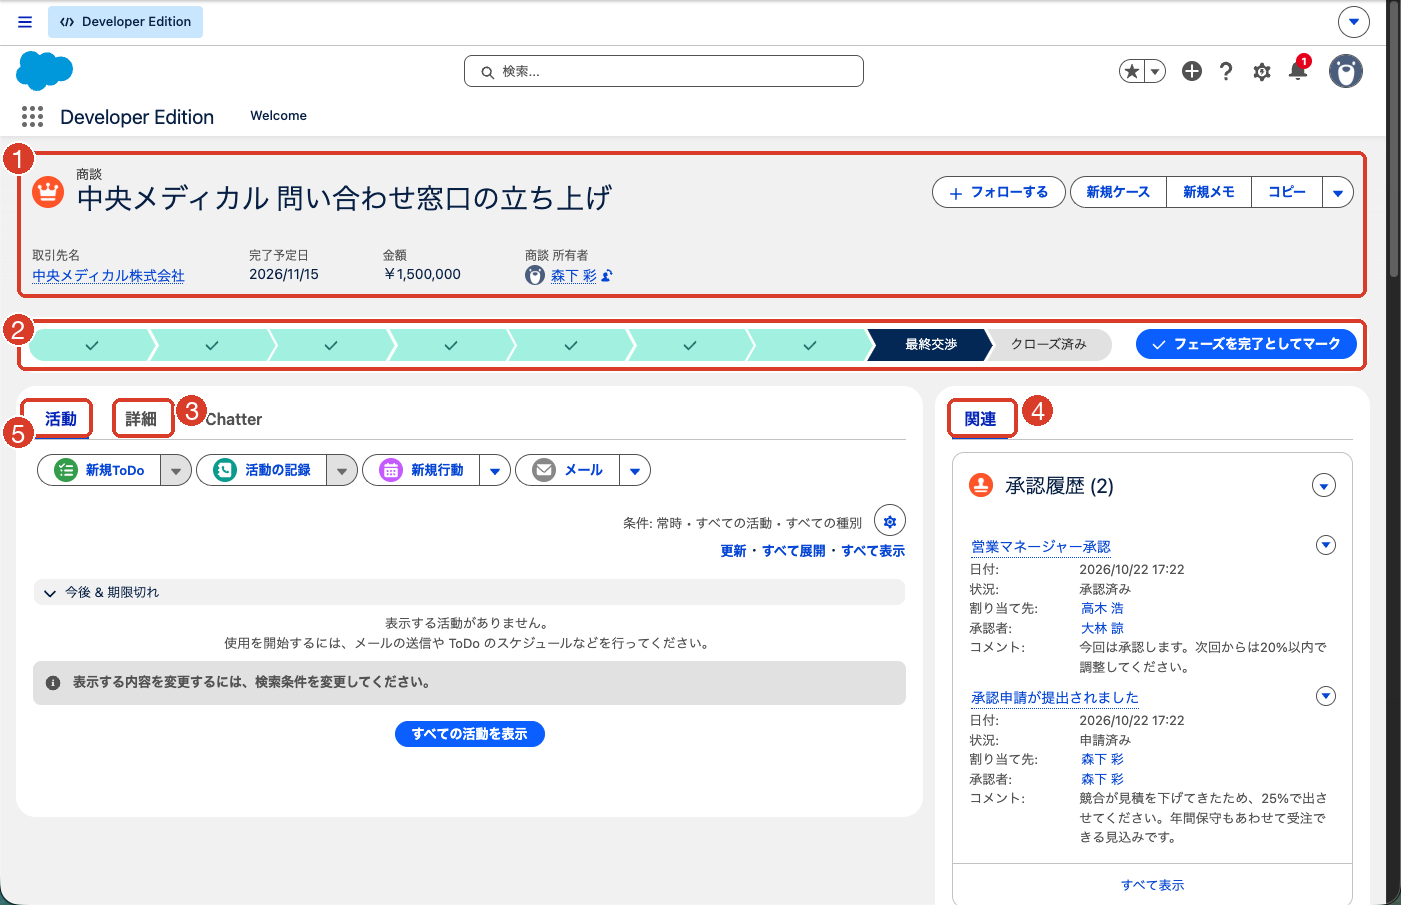The image size is (1401, 905).
Task: Click the info icon in the gray notice
Action: tap(53, 683)
